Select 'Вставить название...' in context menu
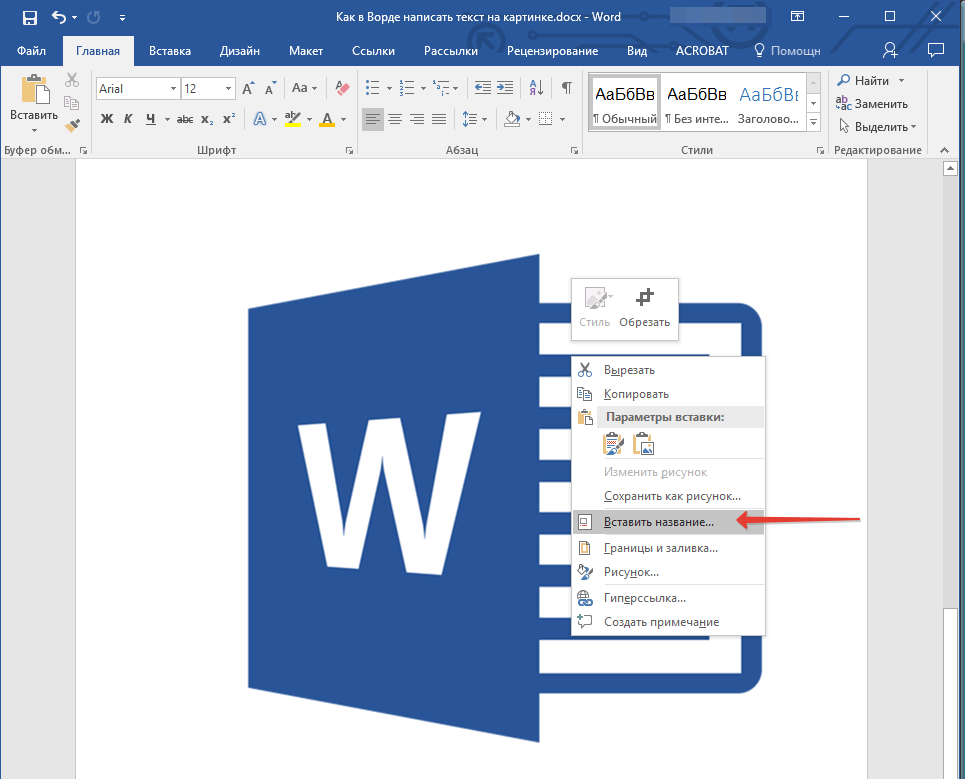The height and width of the screenshot is (779, 965). [658, 522]
